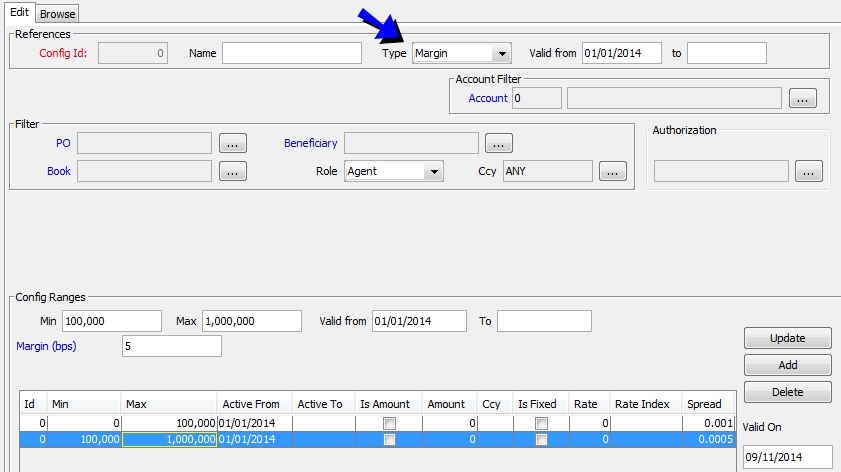Screen dimensions: 841x472
Task: Click the PO filter field
Action: click(144, 143)
